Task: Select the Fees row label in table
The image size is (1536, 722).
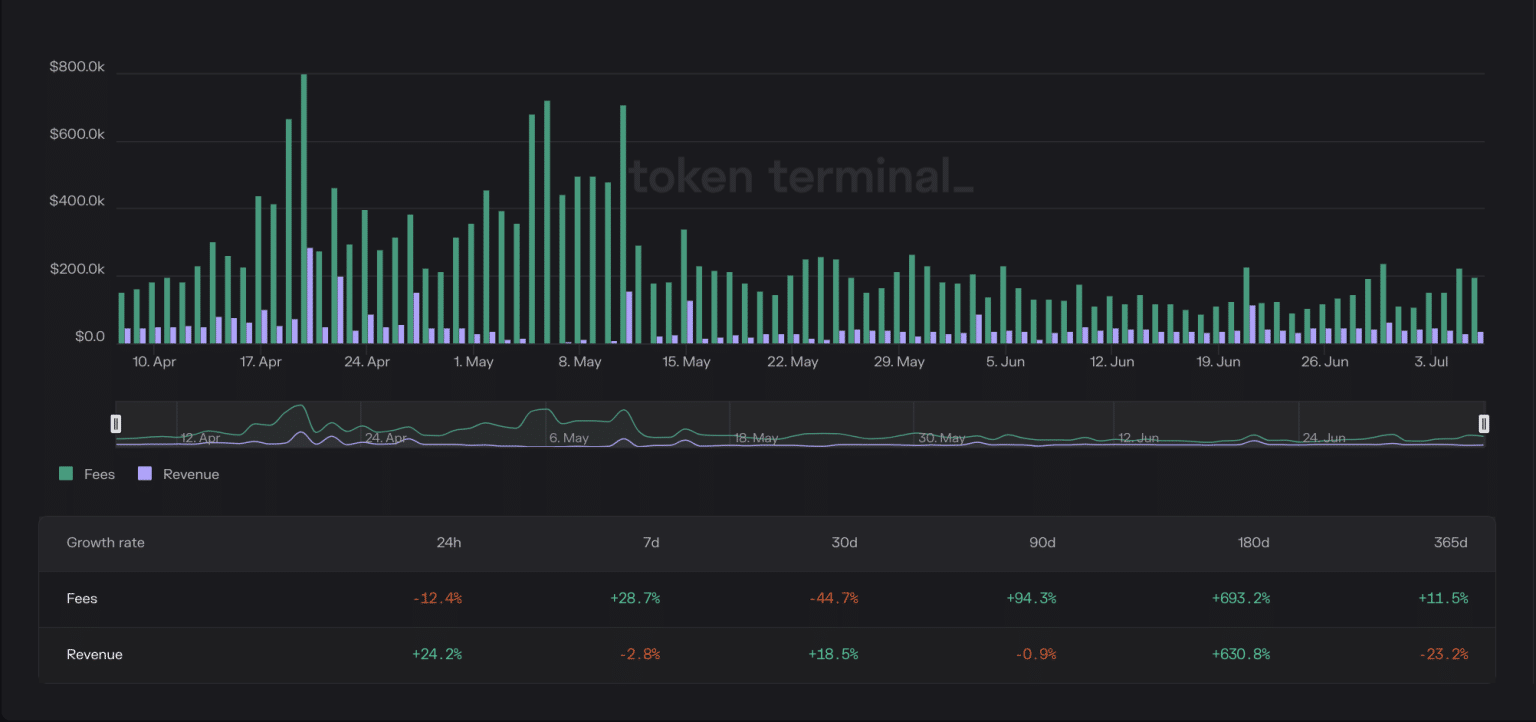Action: (x=82, y=599)
